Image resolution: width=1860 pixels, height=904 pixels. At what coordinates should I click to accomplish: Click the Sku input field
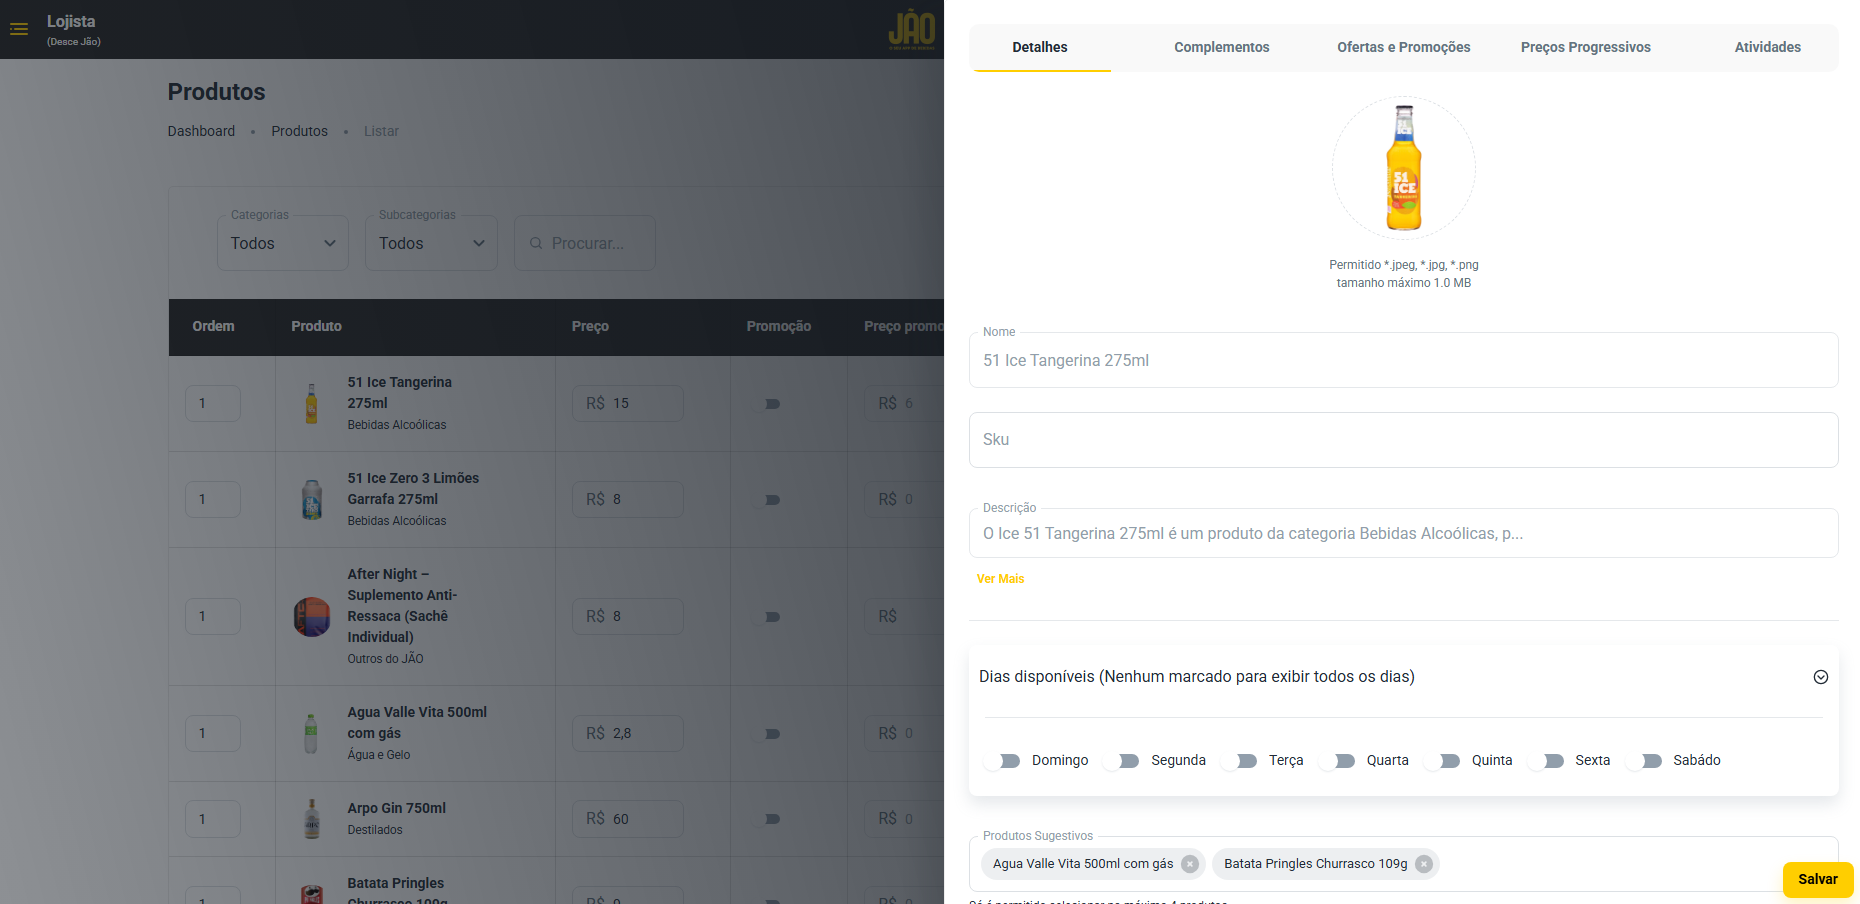click(x=1404, y=440)
